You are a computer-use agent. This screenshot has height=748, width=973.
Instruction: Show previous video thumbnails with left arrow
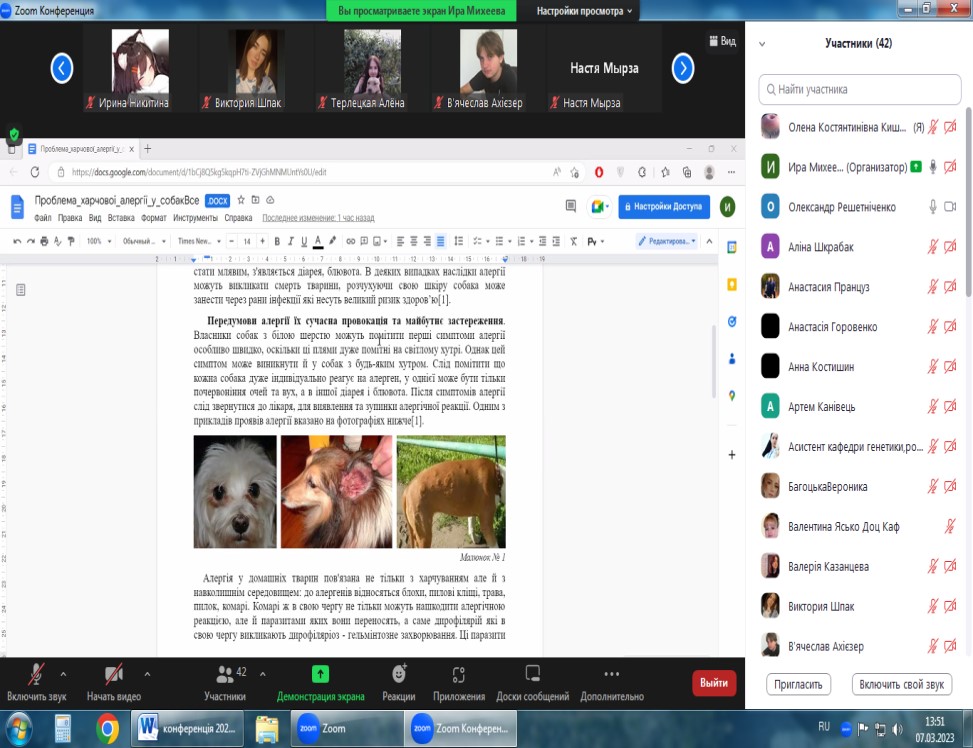coord(62,68)
